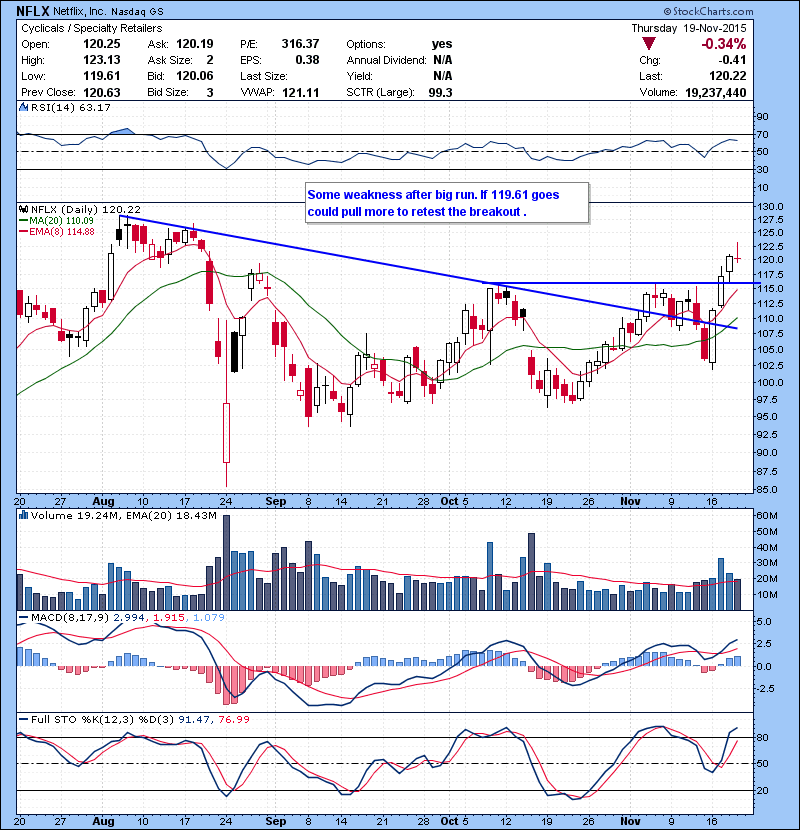Select 'Cyclicals / Specialty Retailers' sector text
Image resolution: width=800 pixels, height=830 pixels.
pyautogui.click(x=92, y=29)
